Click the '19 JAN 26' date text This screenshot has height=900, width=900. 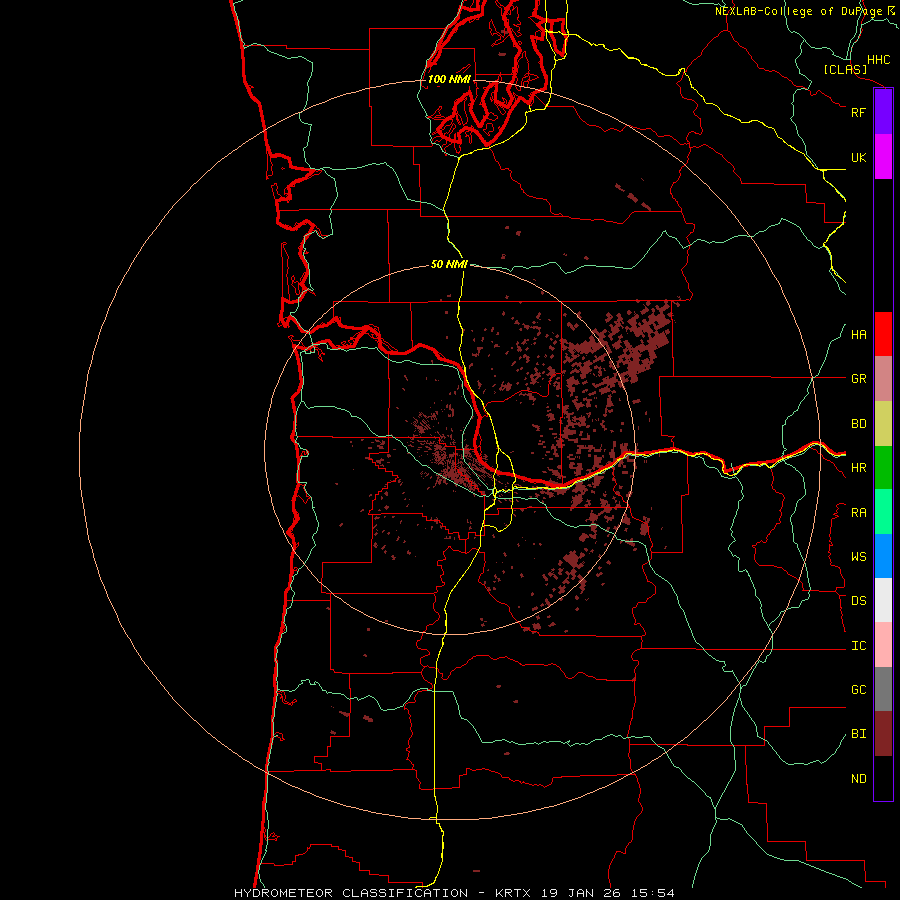click(x=582, y=893)
